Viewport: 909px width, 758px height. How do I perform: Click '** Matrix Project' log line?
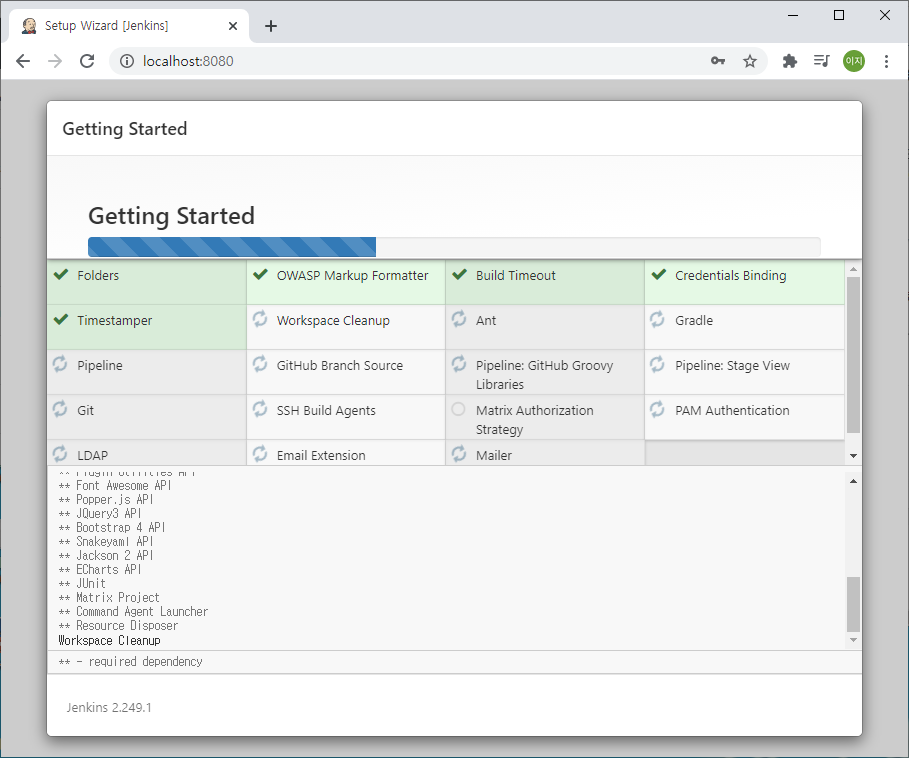[x=109, y=597]
